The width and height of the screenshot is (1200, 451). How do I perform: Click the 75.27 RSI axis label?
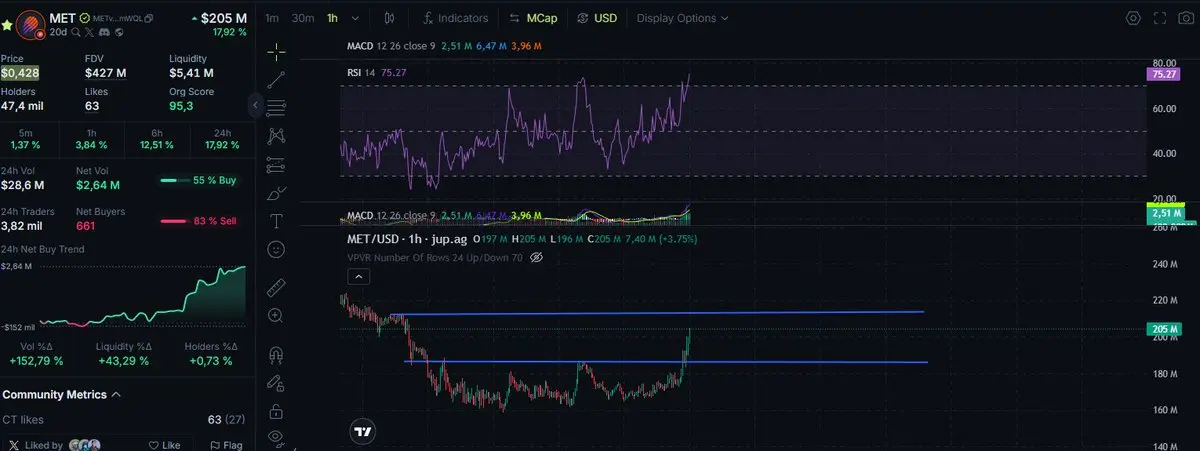(x=1164, y=74)
